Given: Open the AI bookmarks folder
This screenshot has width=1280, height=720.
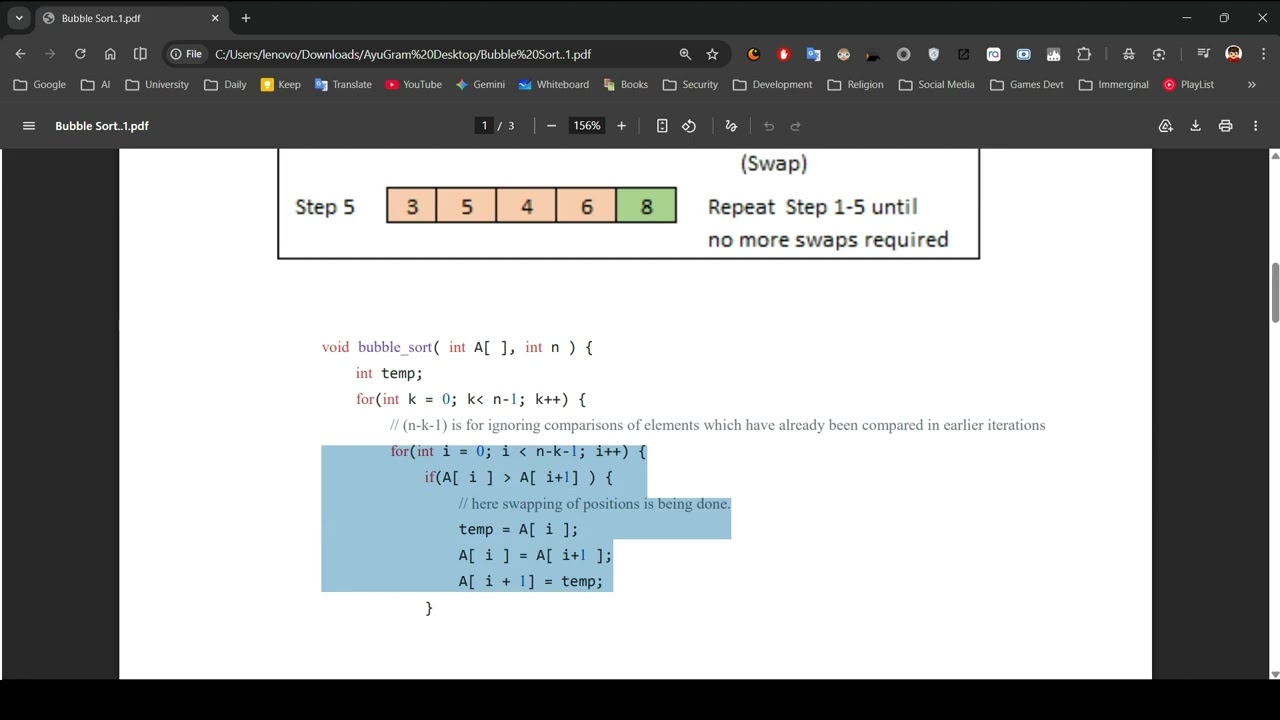Looking at the screenshot, I should [96, 85].
